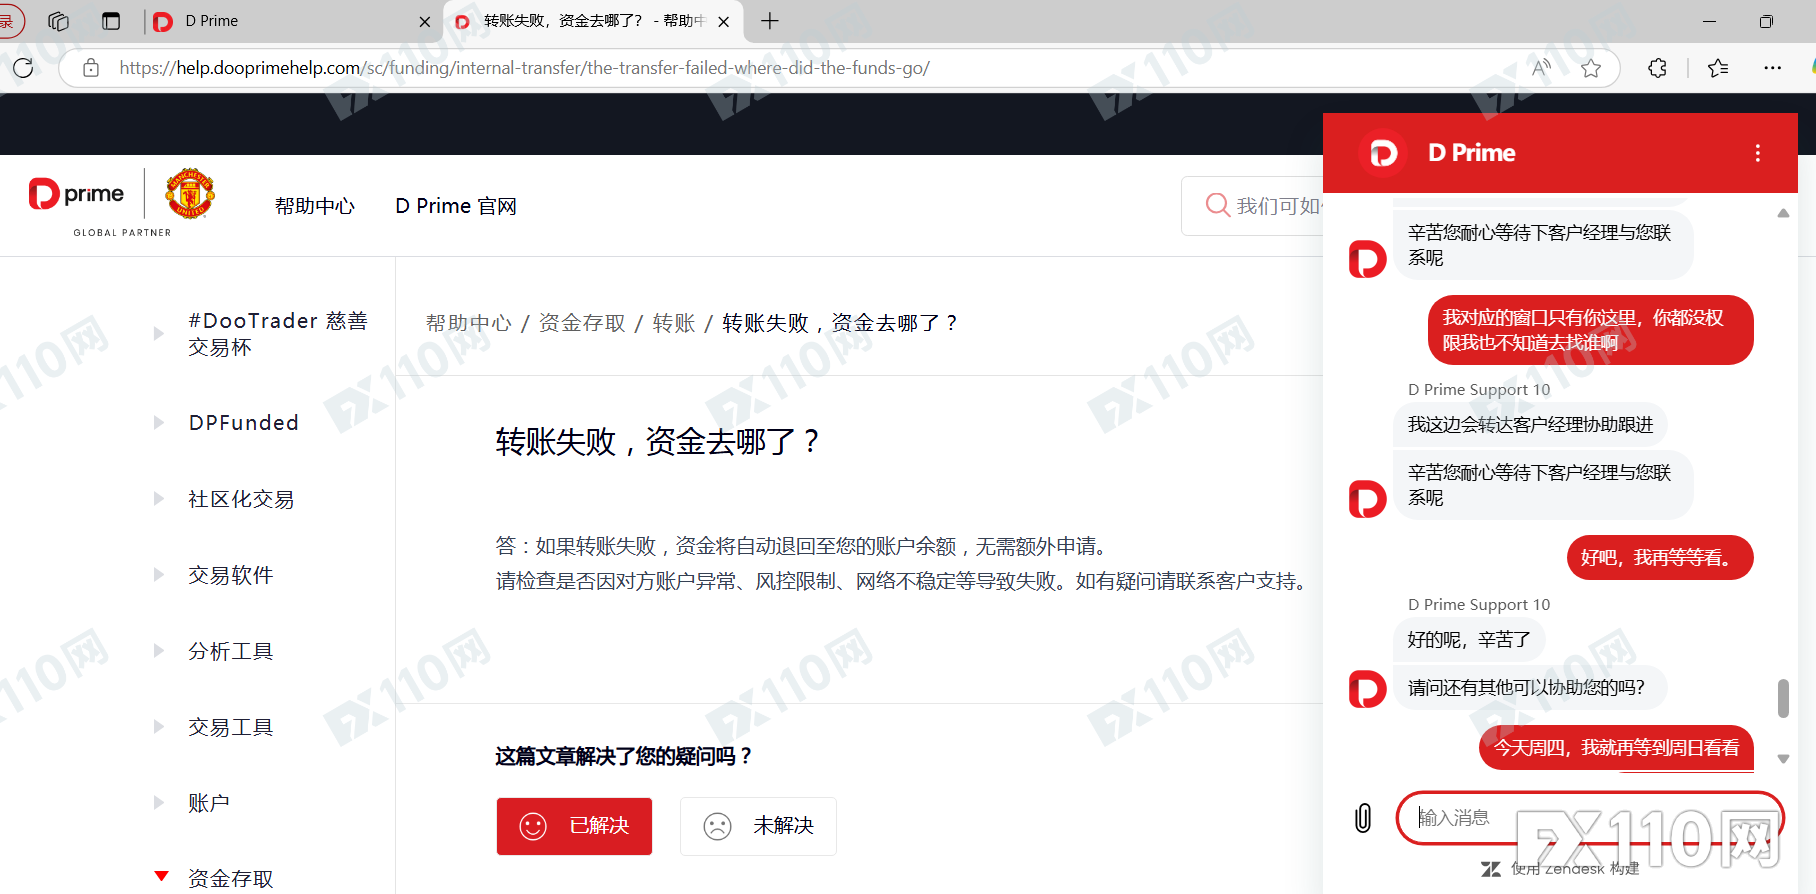Screen dimensions: 1816x894
Task: Click the D Prime logo in header
Action: [77, 194]
